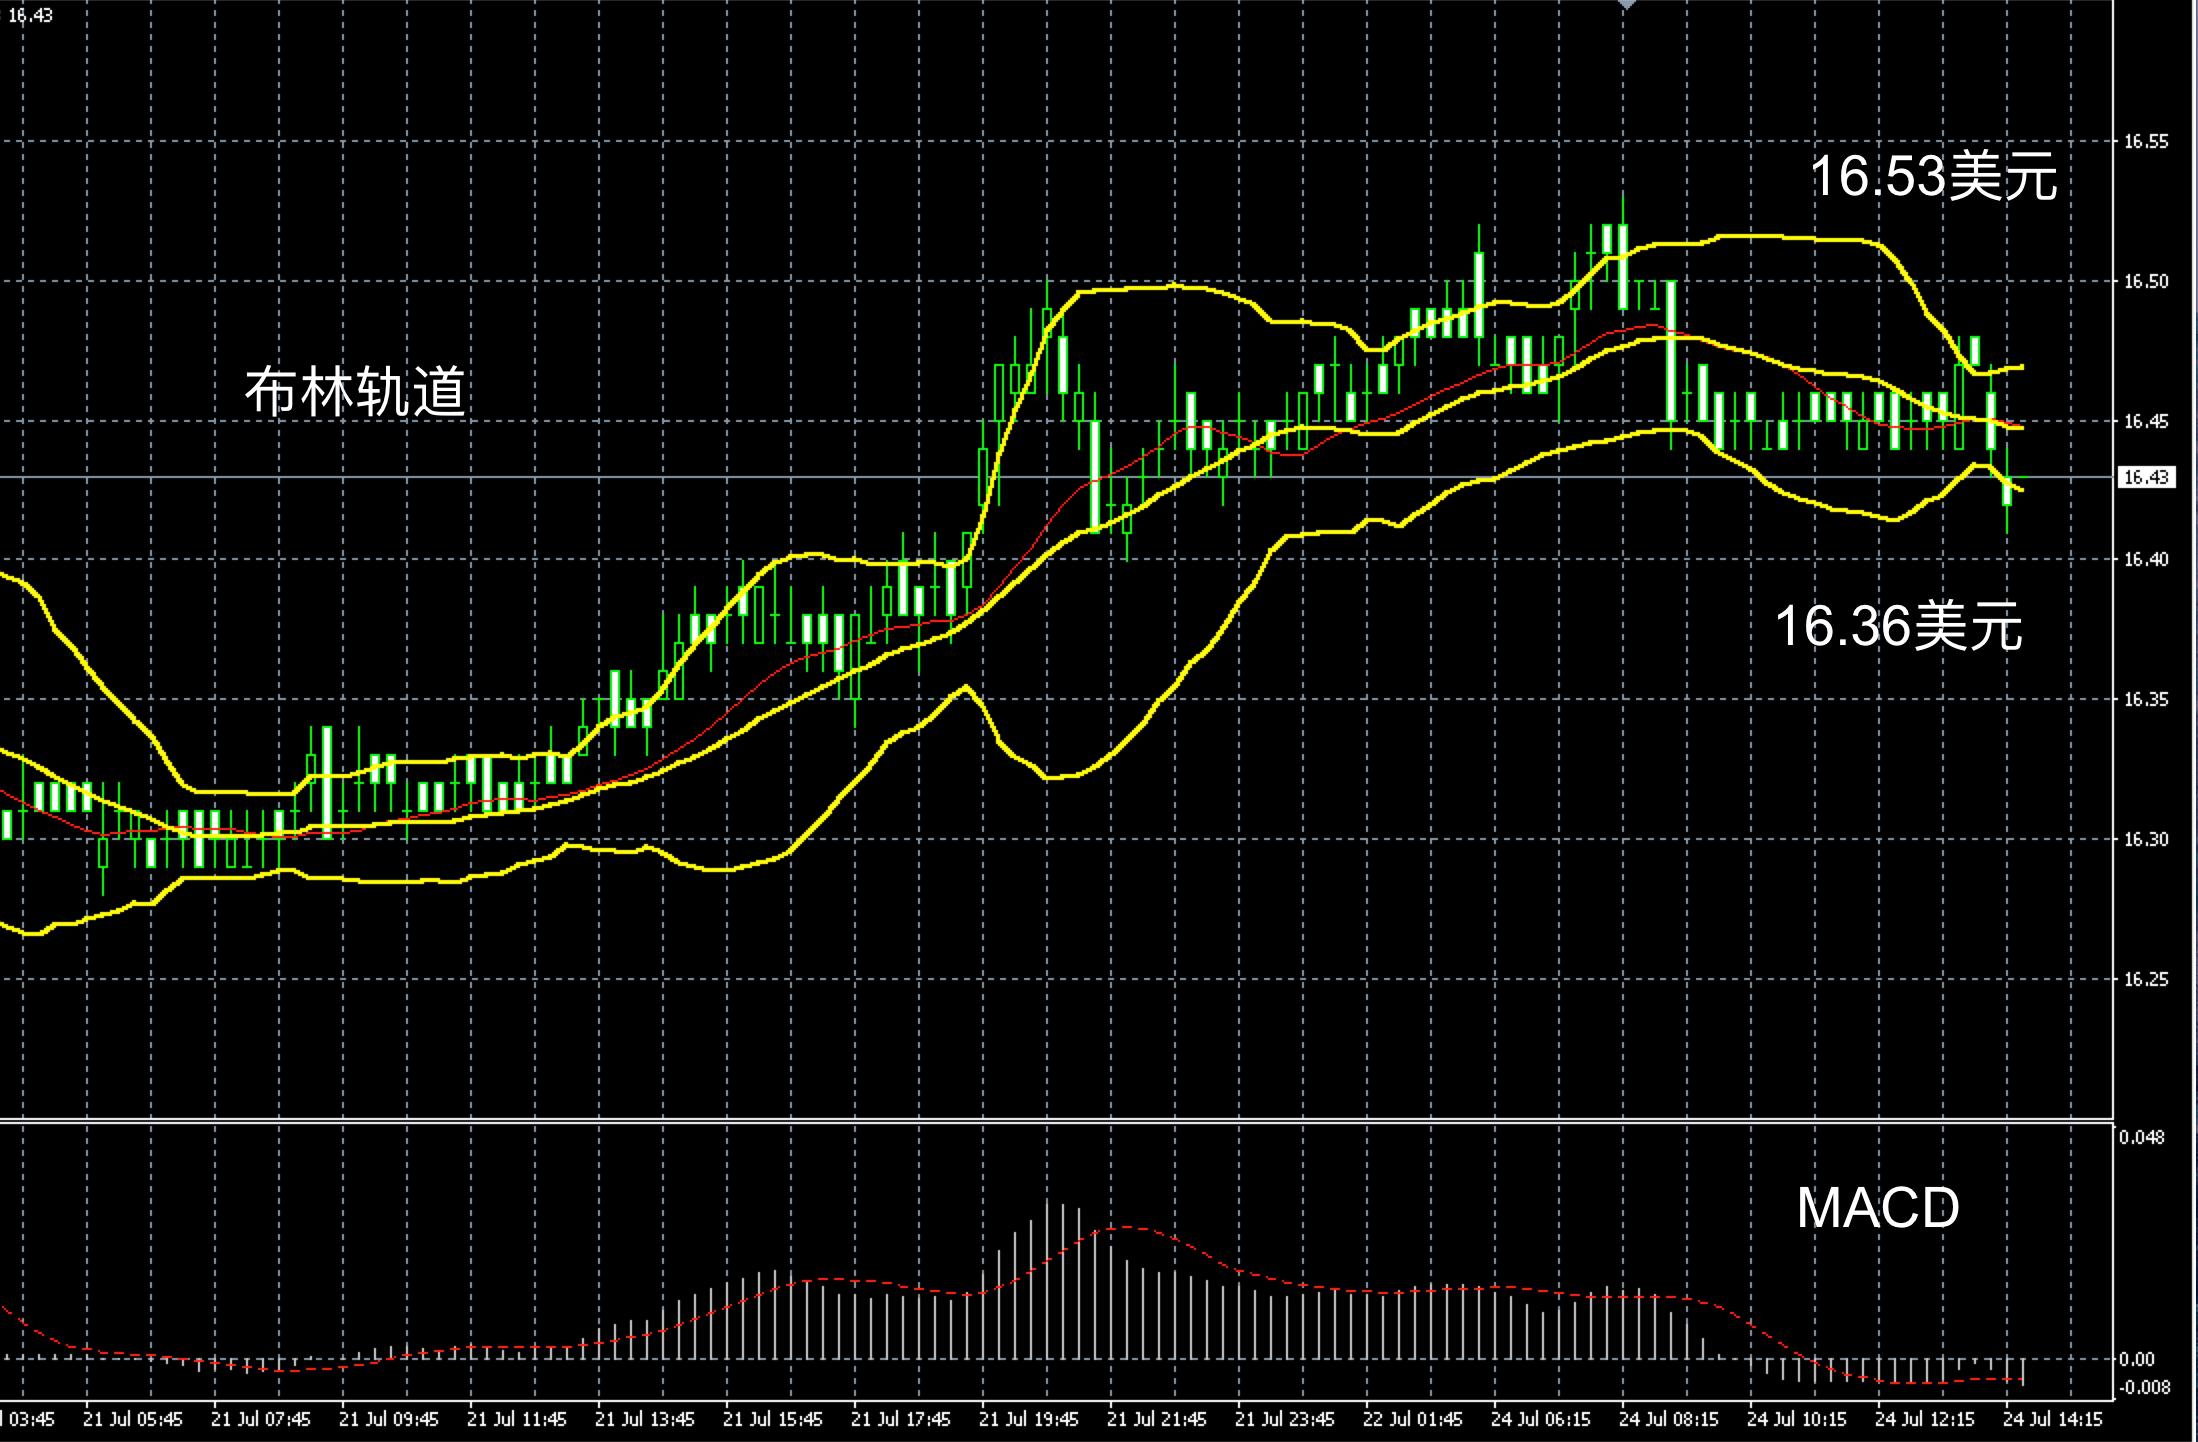Click the 16.35 price axis label
The height and width of the screenshot is (1442, 2198).
tap(2146, 700)
